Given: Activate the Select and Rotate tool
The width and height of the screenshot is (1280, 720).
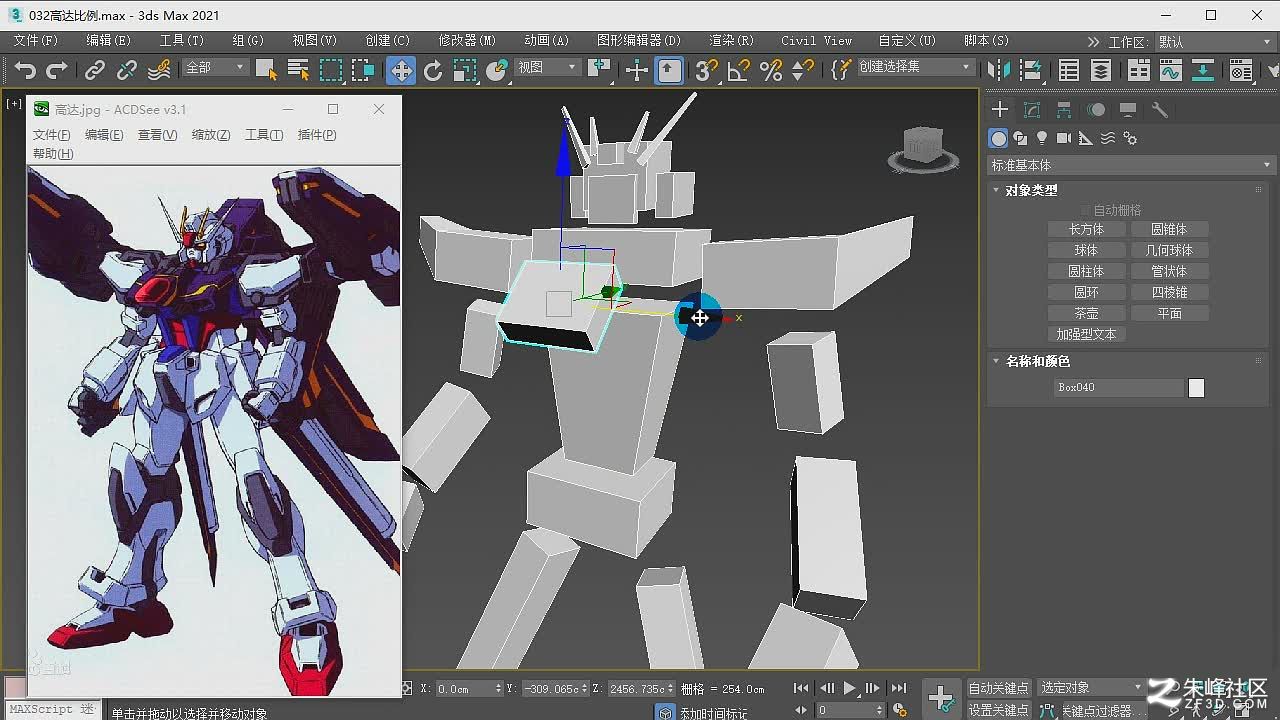Looking at the screenshot, I should 433,70.
